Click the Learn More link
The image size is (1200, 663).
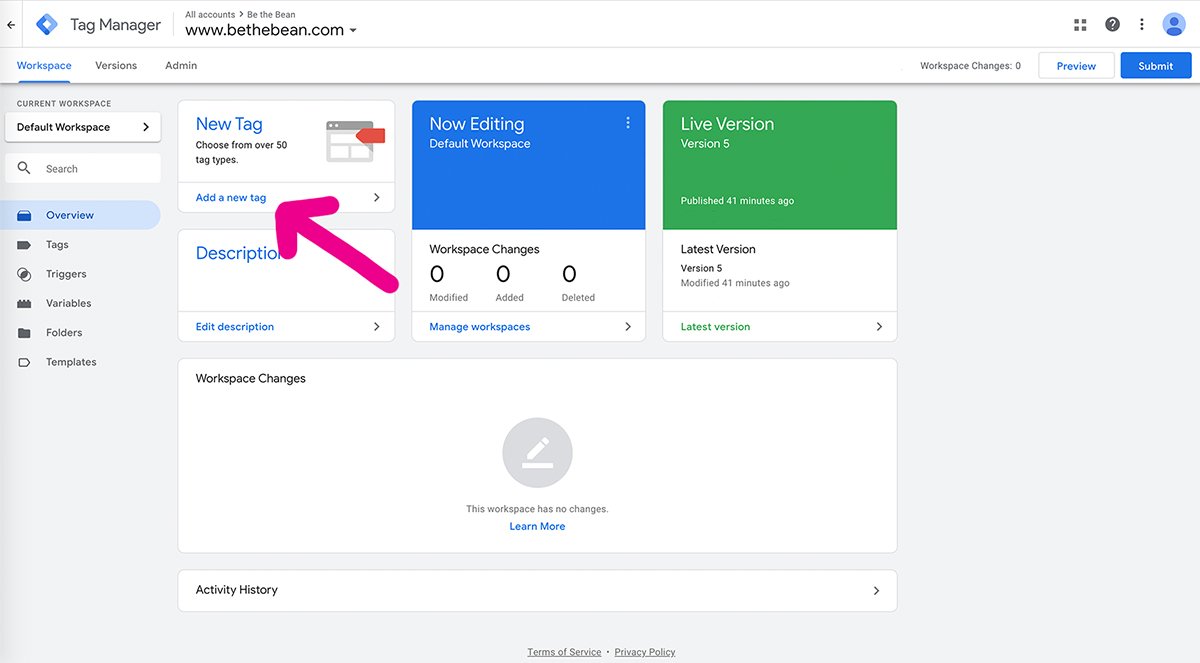tap(537, 527)
